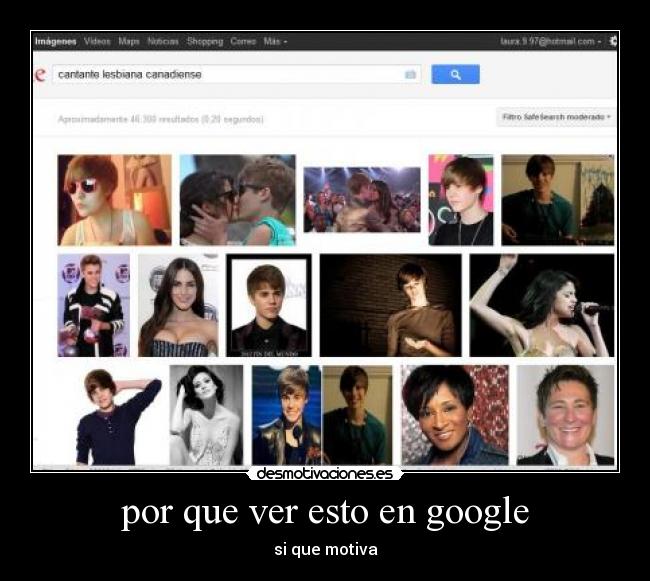Open black-framed portrait thumbnail

(x=269, y=305)
